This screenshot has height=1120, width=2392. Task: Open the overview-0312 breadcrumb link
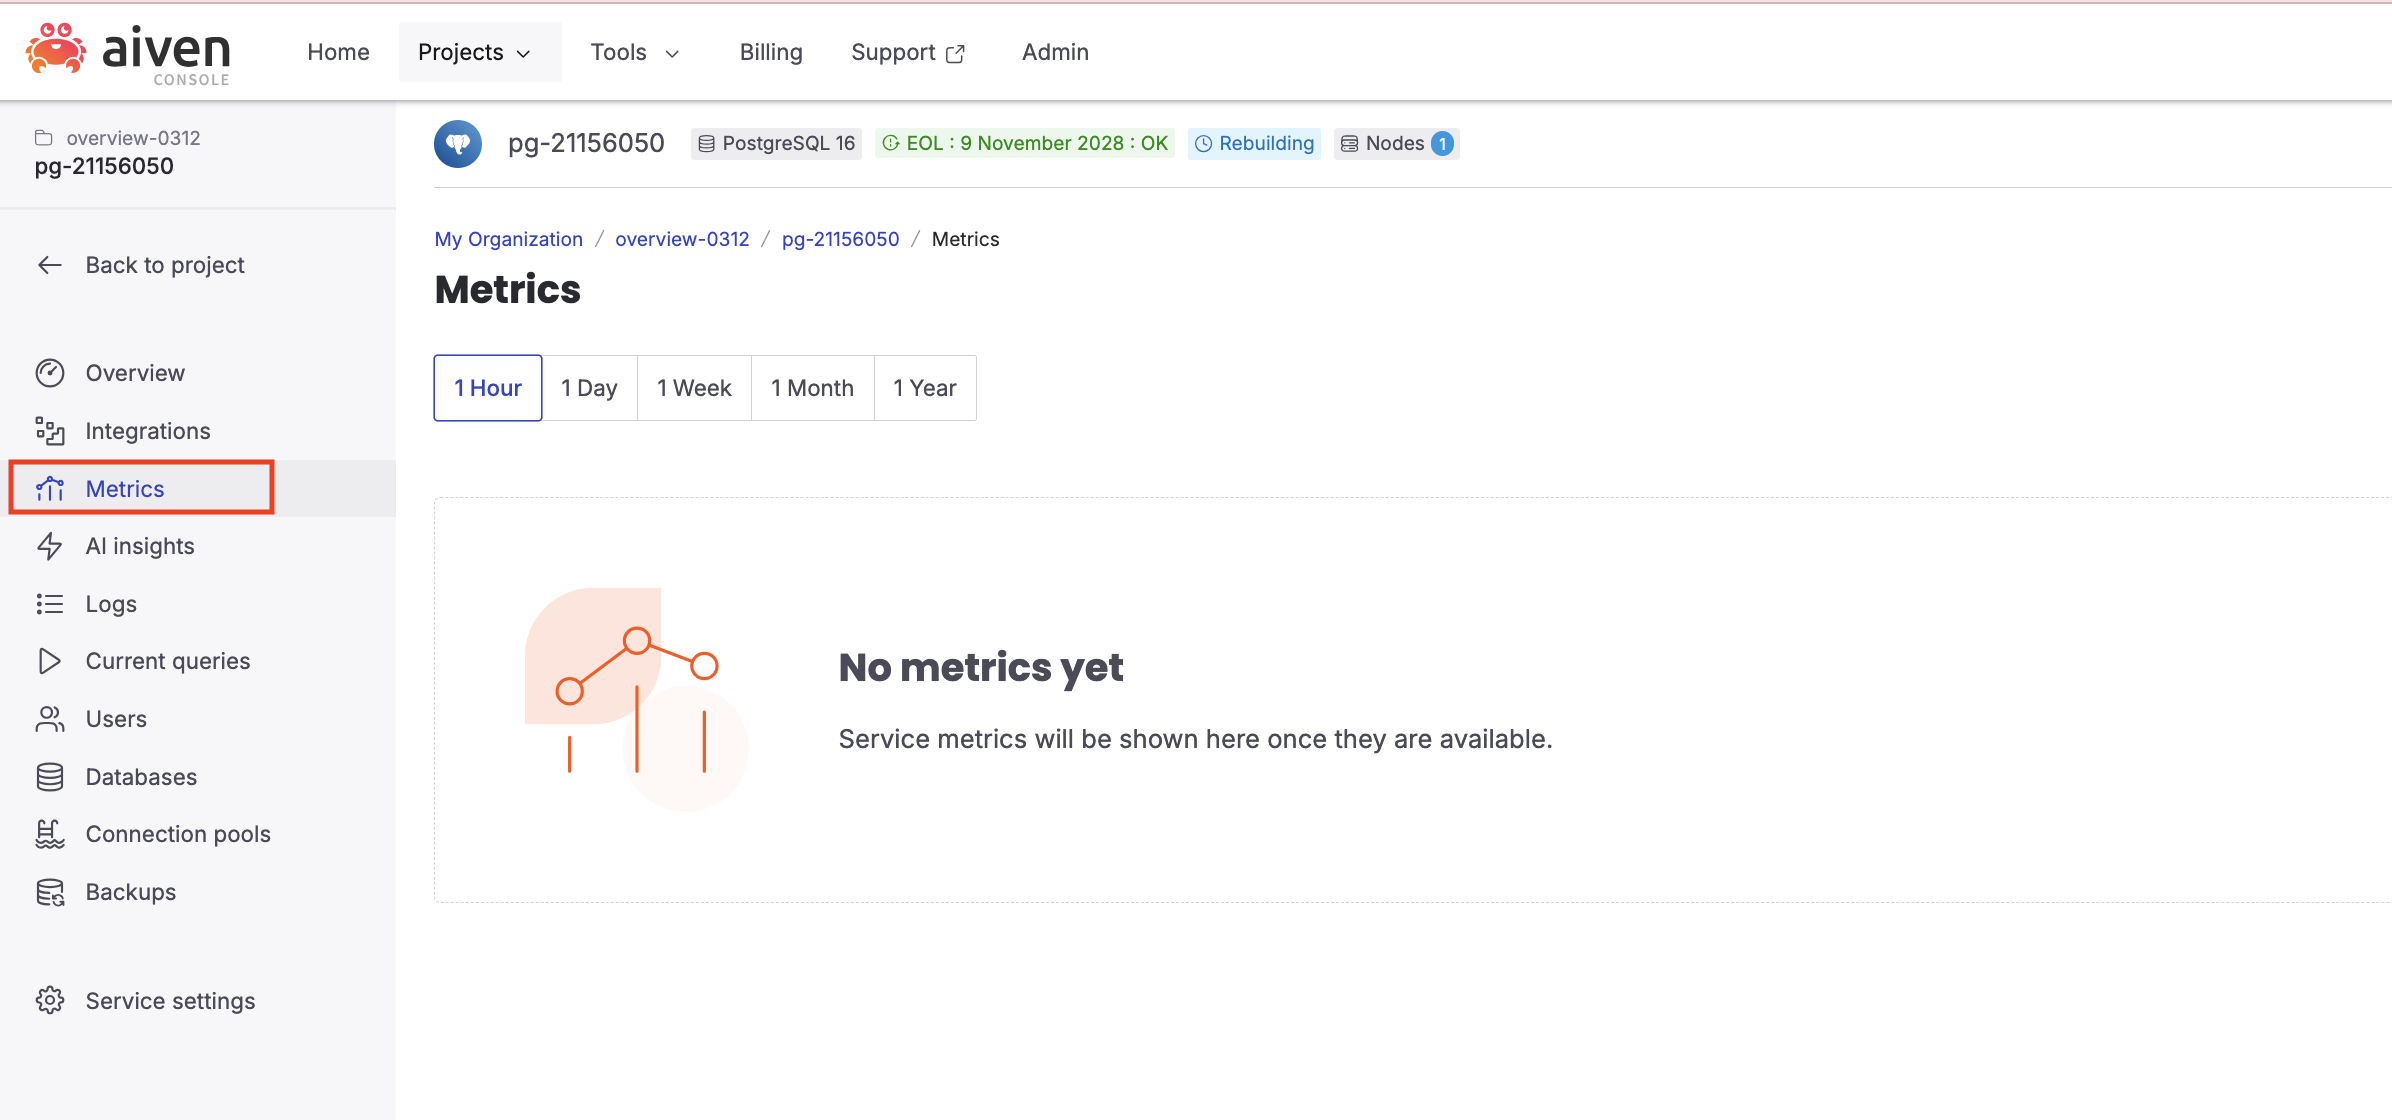682,239
